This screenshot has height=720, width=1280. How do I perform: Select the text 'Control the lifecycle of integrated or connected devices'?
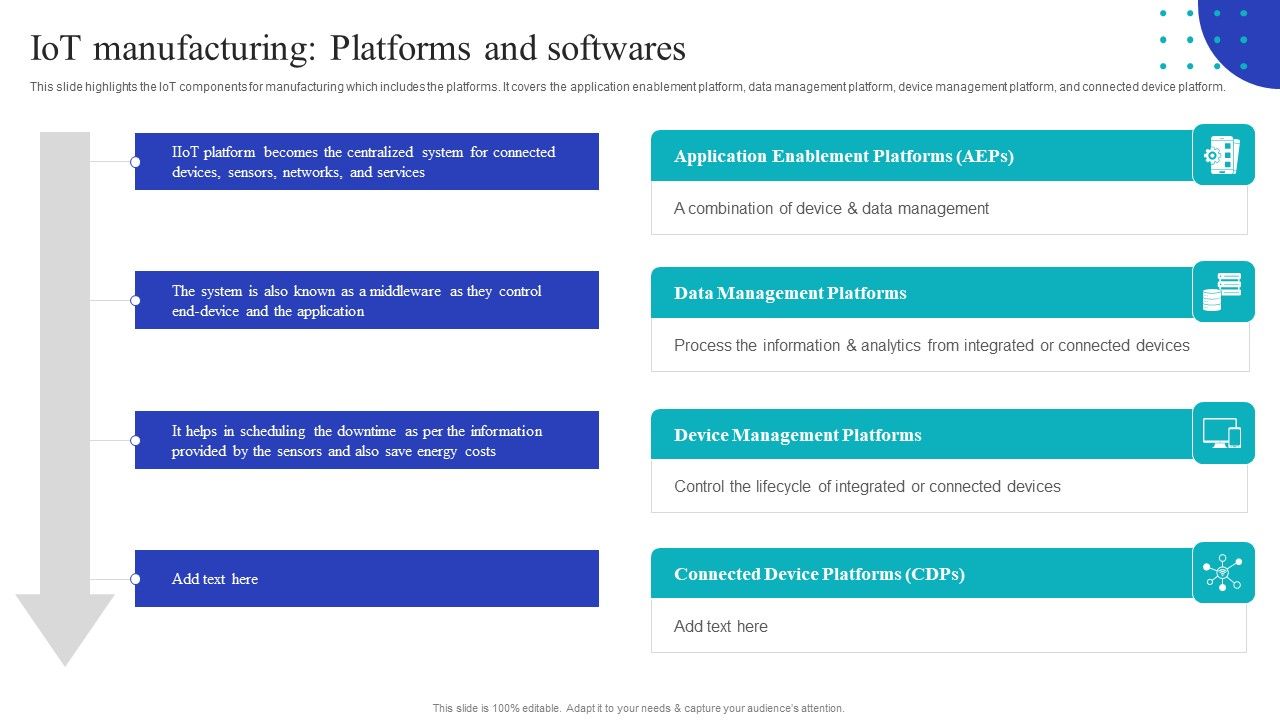point(867,486)
